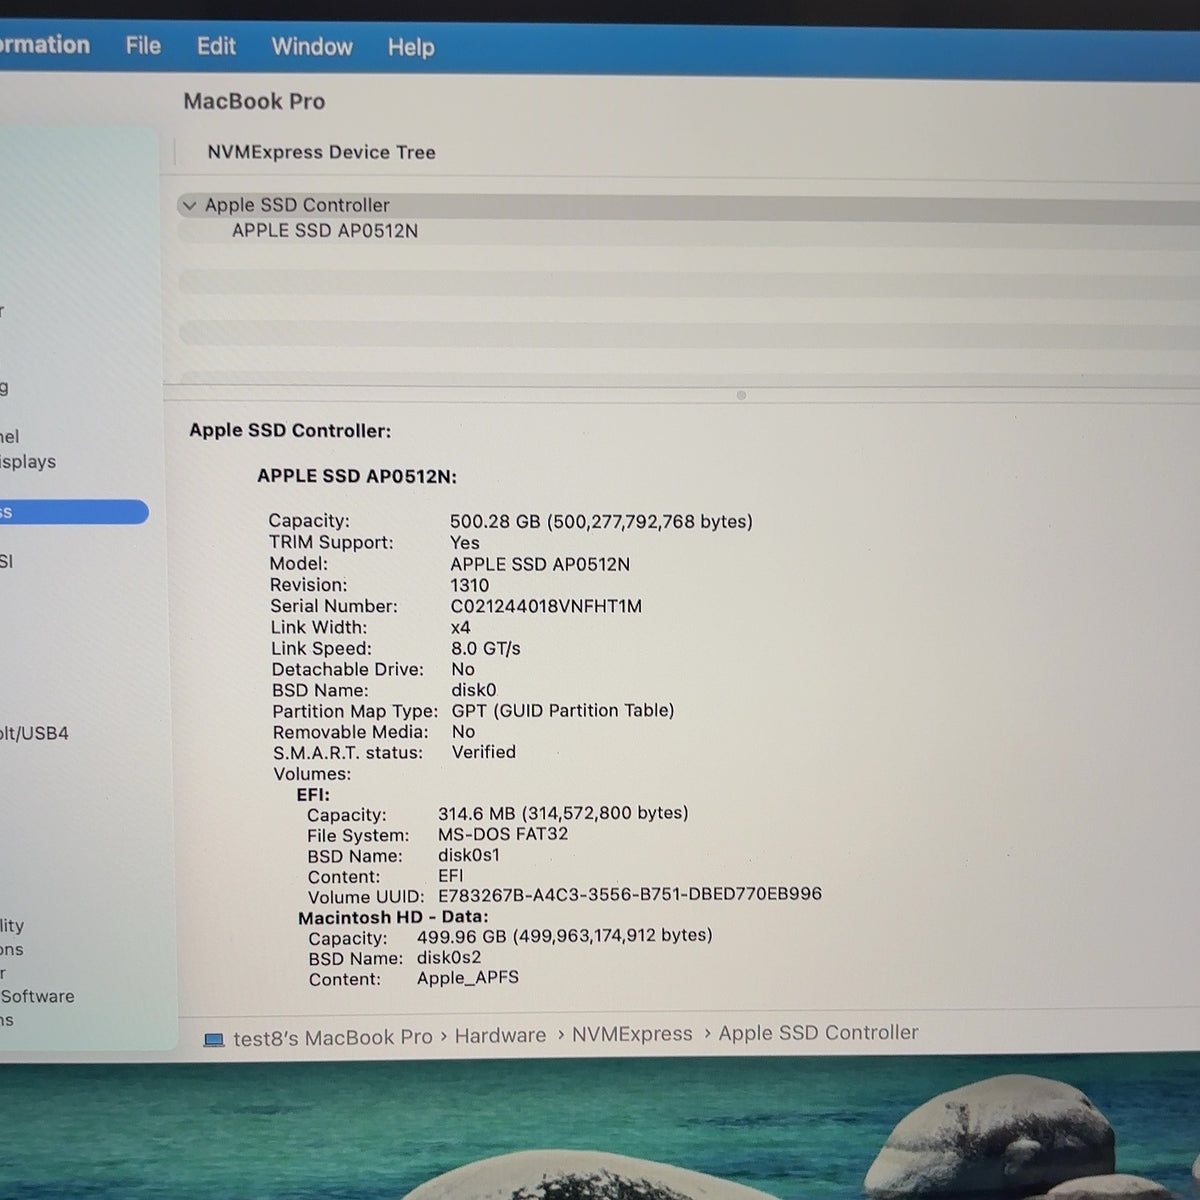Click the EFI capacity 314.6 MB value

pyautogui.click(x=563, y=813)
